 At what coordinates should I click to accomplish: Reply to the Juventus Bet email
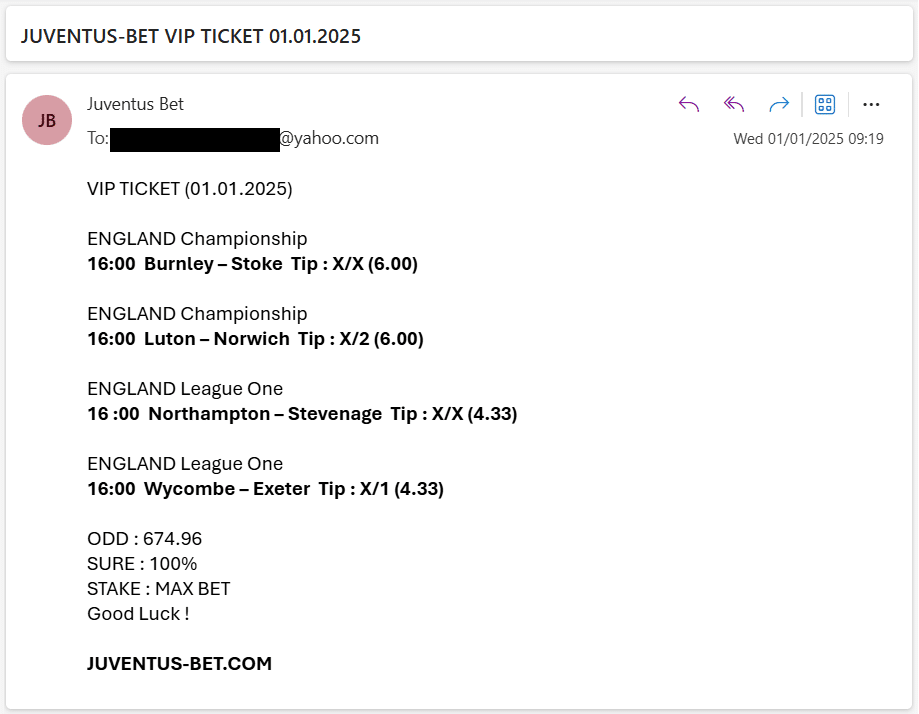(x=689, y=104)
